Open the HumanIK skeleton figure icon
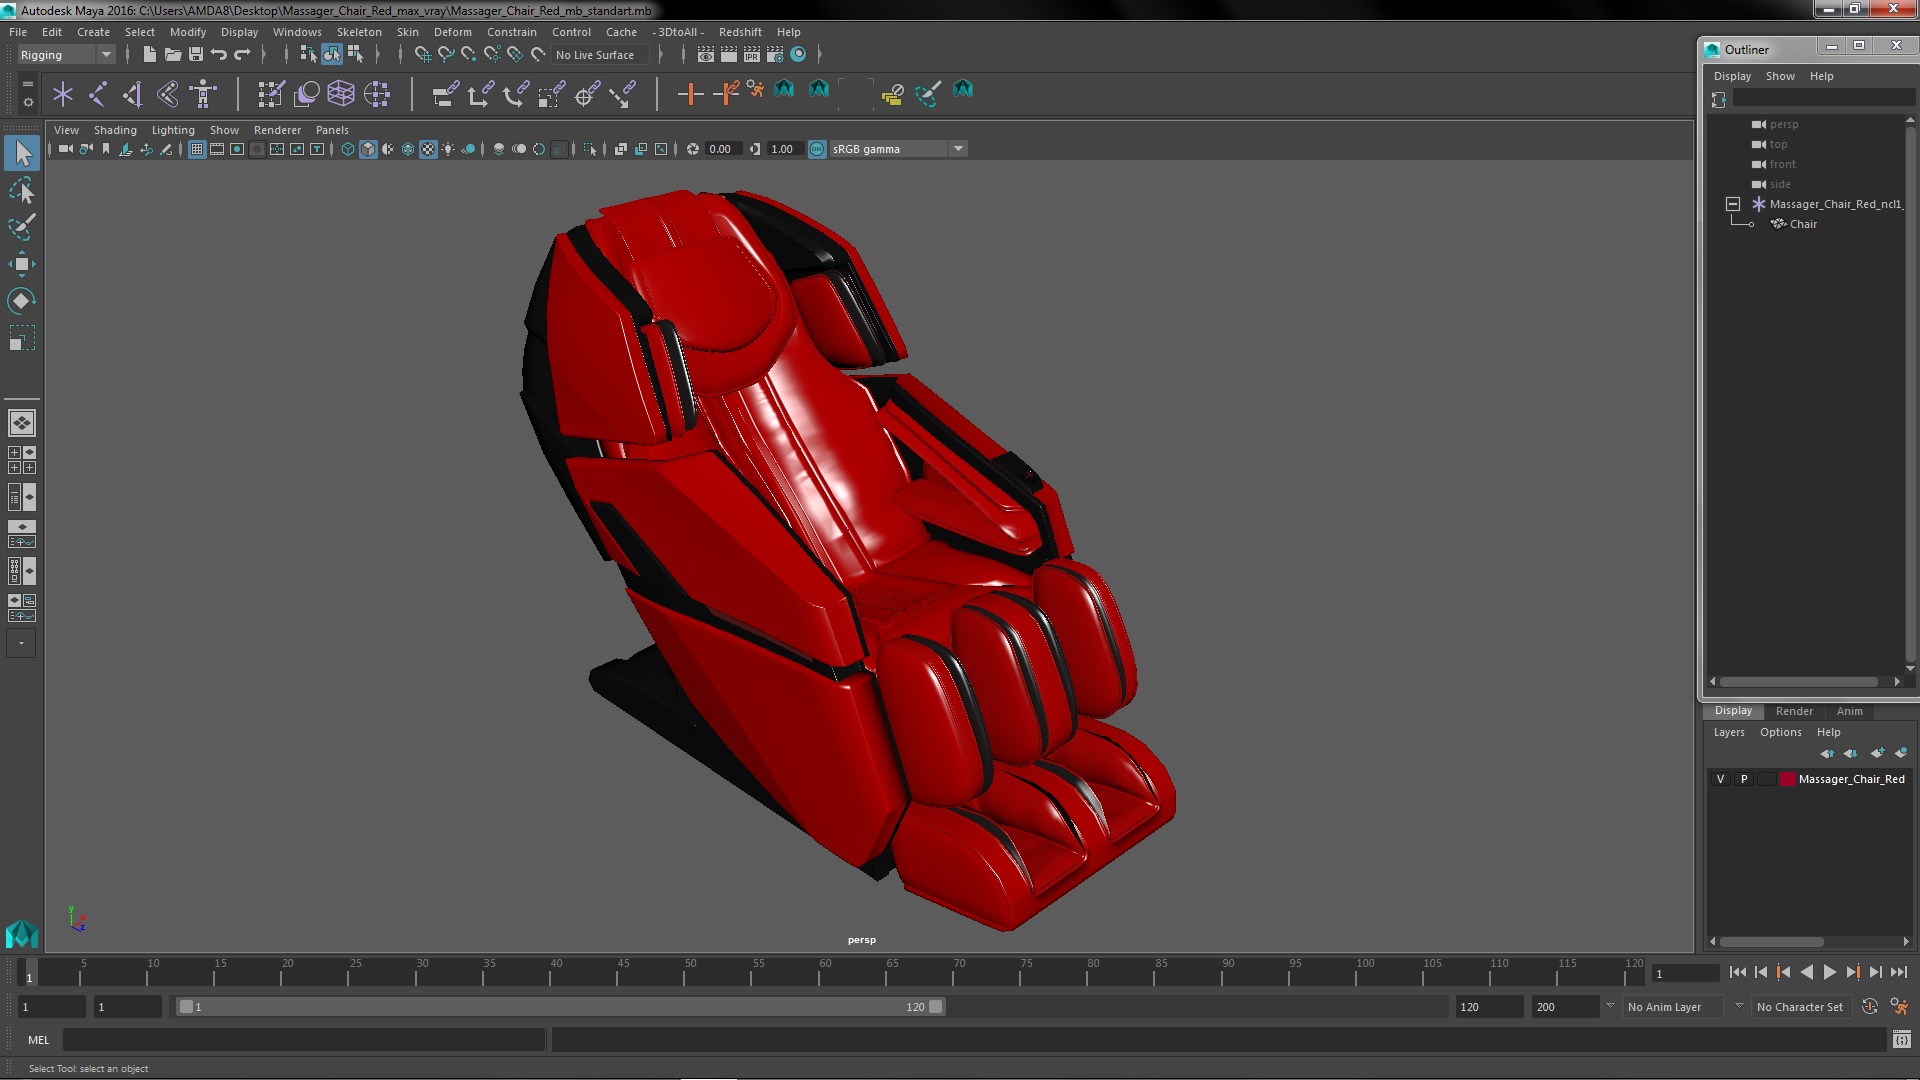The height and width of the screenshot is (1080, 1920). click(x=203, y=94)
